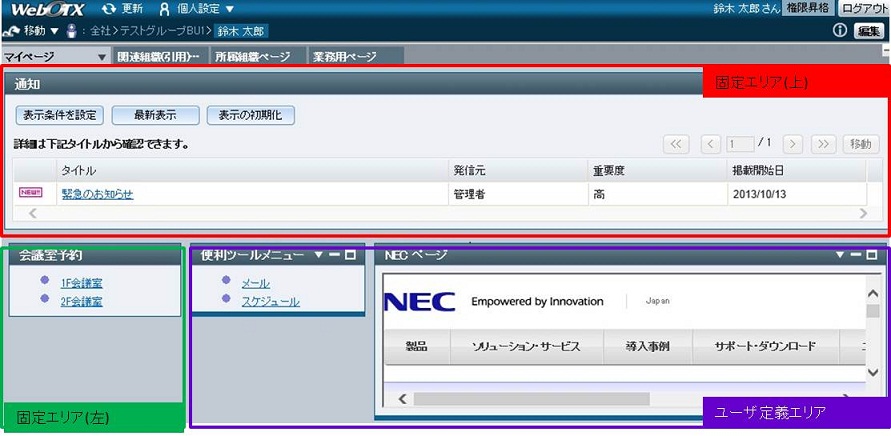Image resolution: width=891 pixels, height=436 pixels.
Task: Jump to the last notification page
Action: point(825,144)
